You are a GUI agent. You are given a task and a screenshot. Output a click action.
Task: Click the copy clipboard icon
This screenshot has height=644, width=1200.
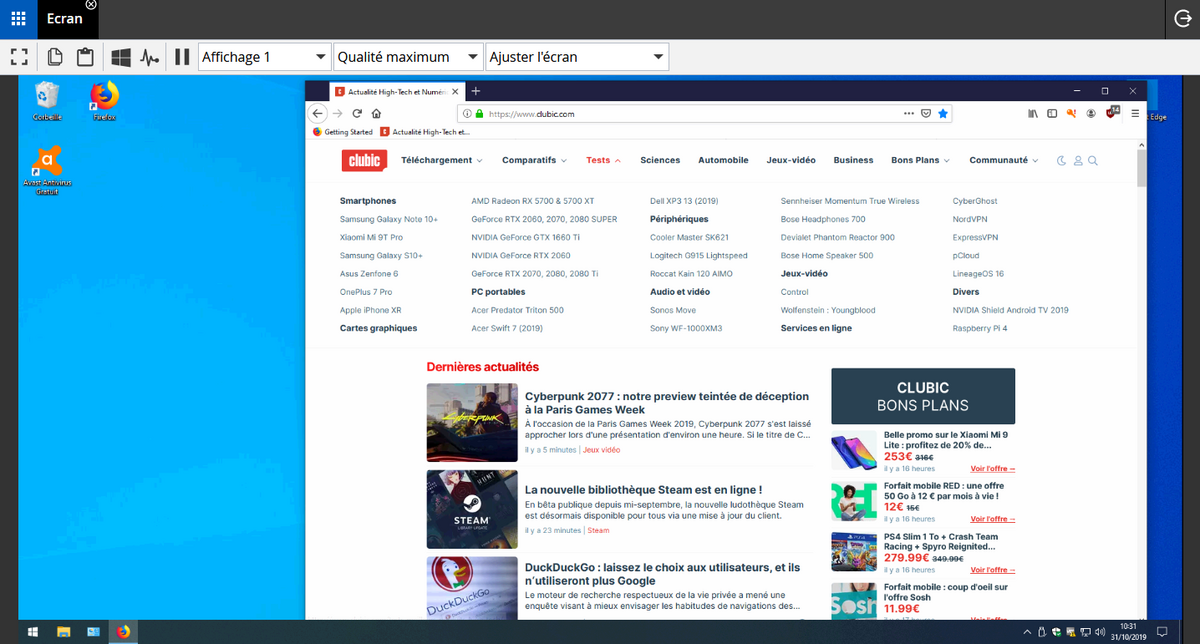click(x=55, y=57)
